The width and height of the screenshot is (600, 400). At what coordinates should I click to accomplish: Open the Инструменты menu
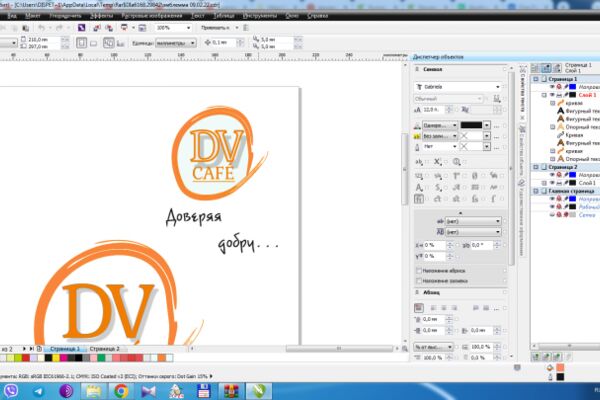point(260,16)
